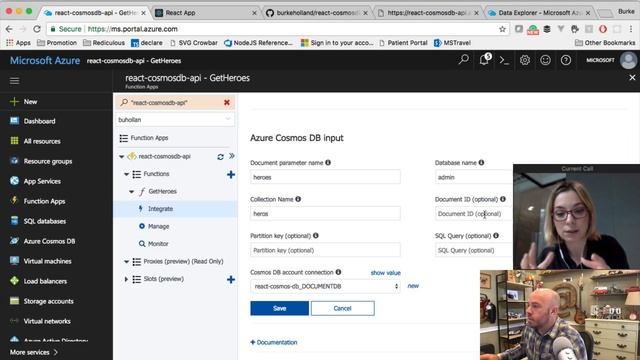Expand react-cosmosdb-api double chevron
Screen dimensions: 640x360
(232, 156)
